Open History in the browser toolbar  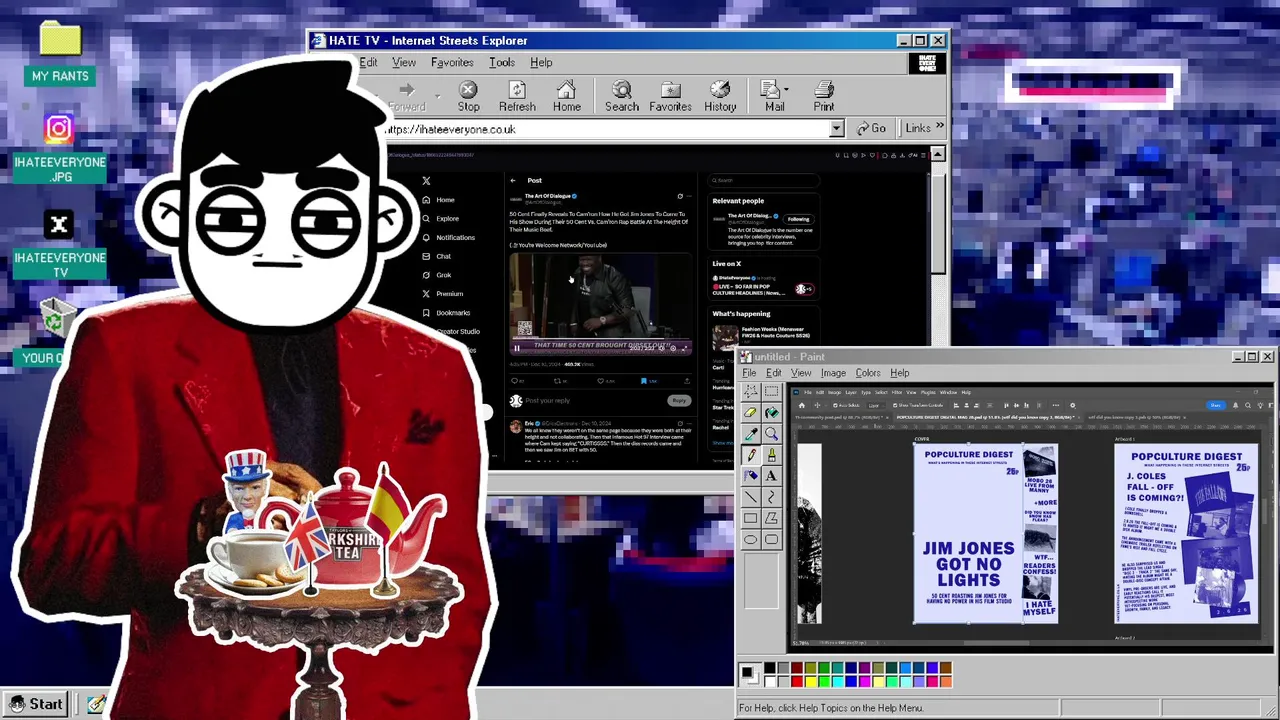(x=720, y=96)
